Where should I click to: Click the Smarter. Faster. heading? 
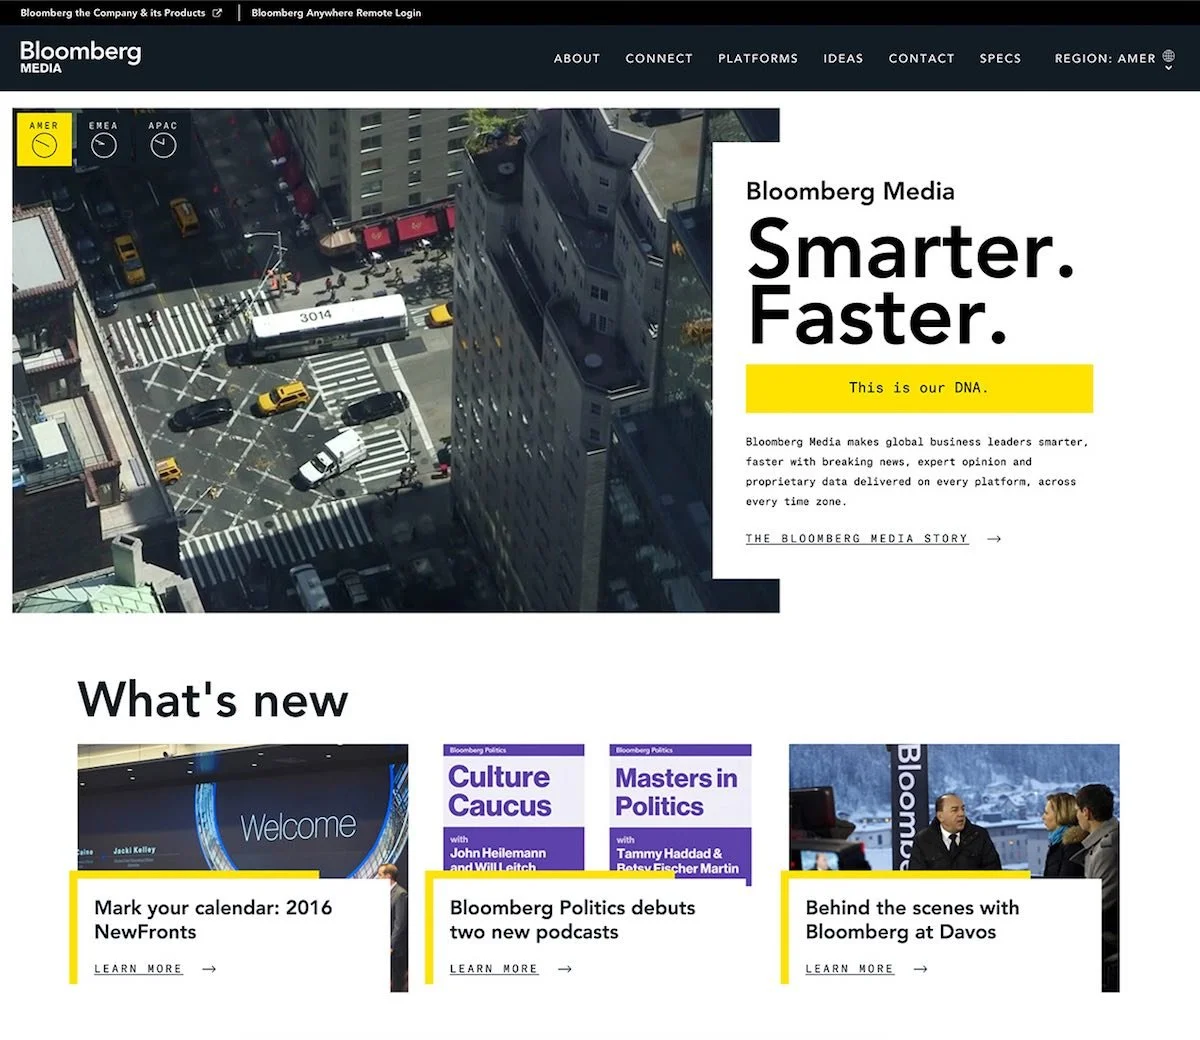point(910,283)
